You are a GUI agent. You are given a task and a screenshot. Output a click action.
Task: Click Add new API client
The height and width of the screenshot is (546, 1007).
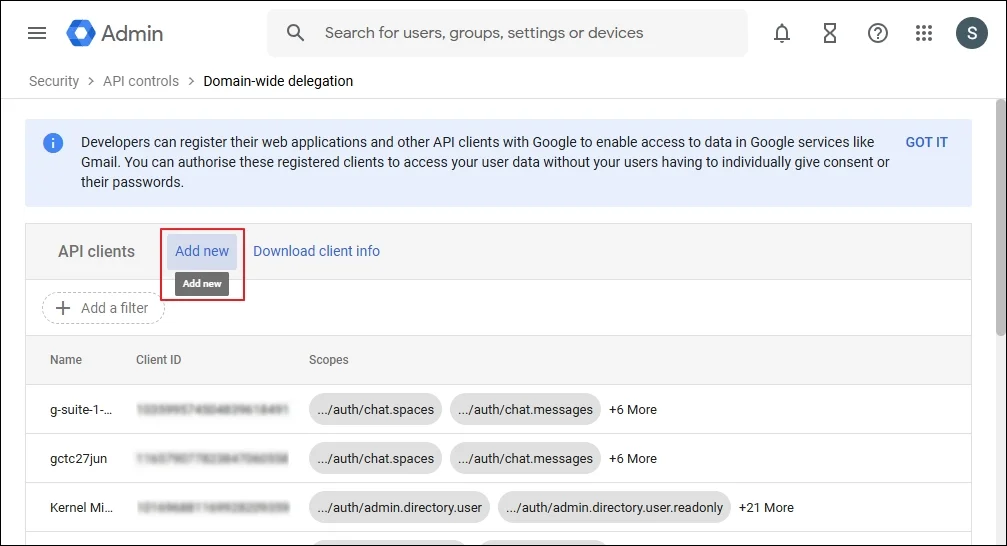pyautogui.click(x=202, y=251)
